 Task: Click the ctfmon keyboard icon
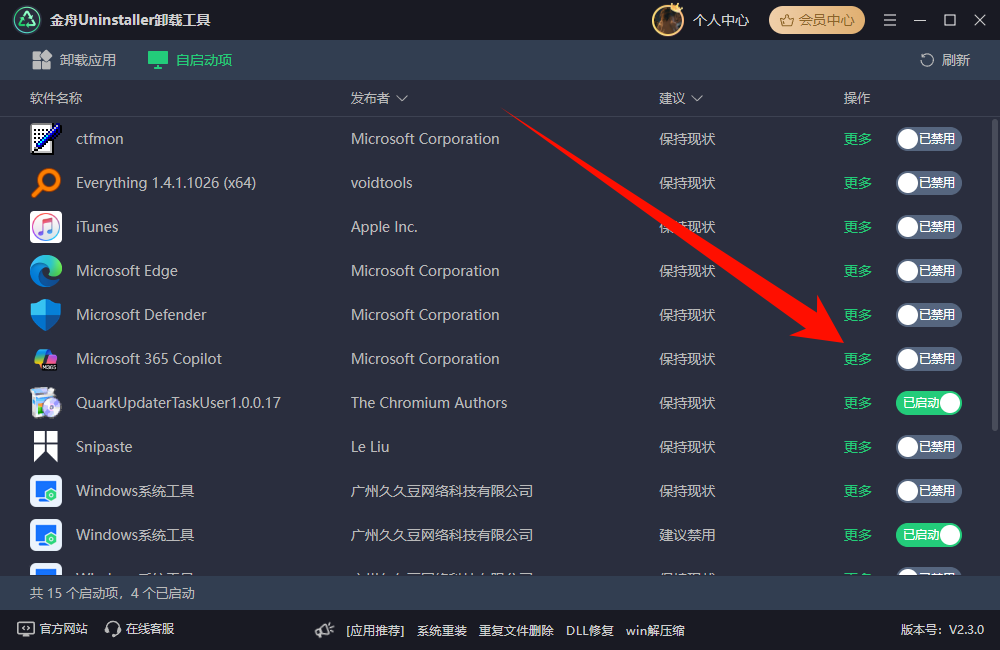45,139
